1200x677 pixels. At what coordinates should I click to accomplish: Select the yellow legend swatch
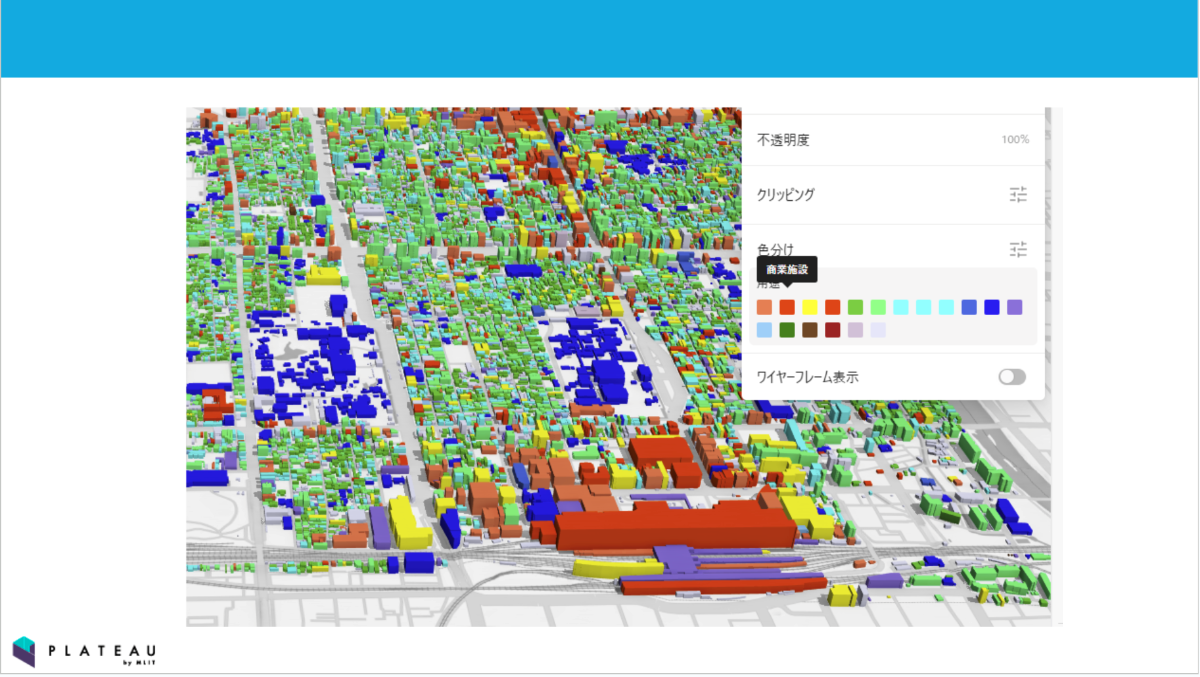click(x=810, y=307)
